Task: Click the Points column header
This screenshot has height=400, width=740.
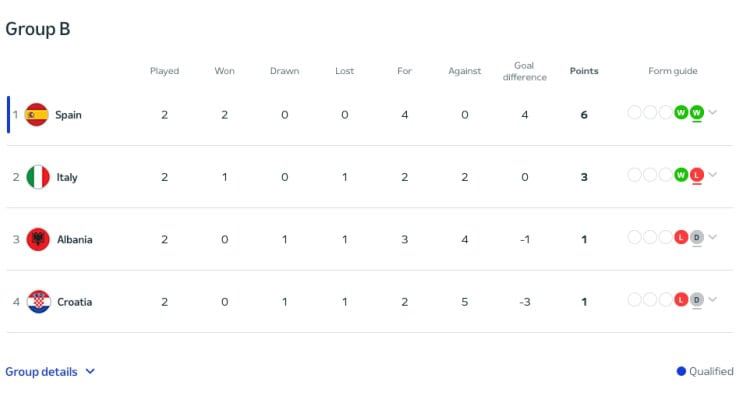Action: [x=584, y=71]
